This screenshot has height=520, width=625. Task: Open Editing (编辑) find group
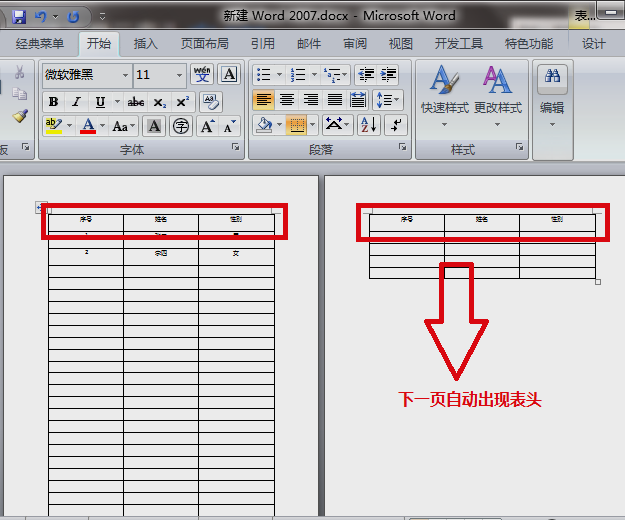[552, 96]
